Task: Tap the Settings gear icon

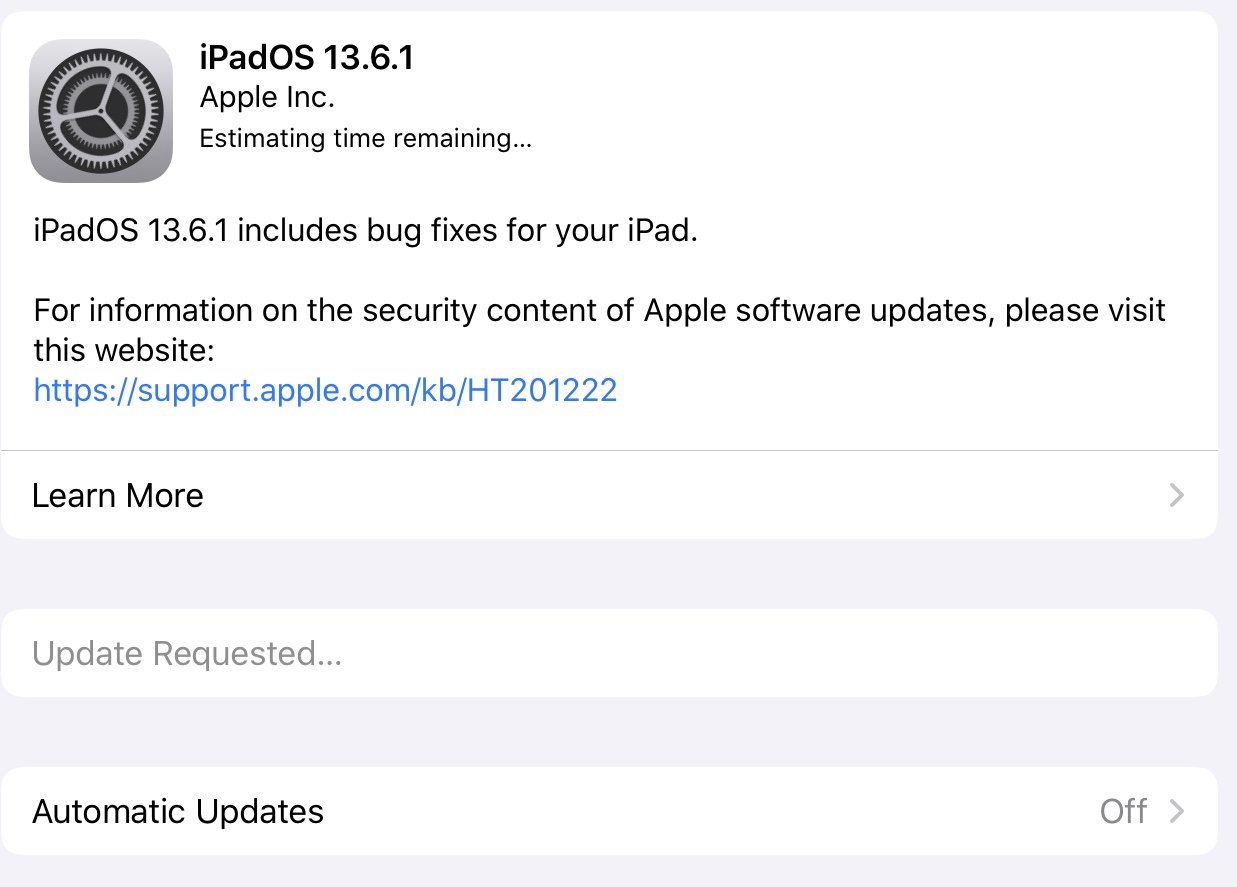Action: click(x=101, y=111)
